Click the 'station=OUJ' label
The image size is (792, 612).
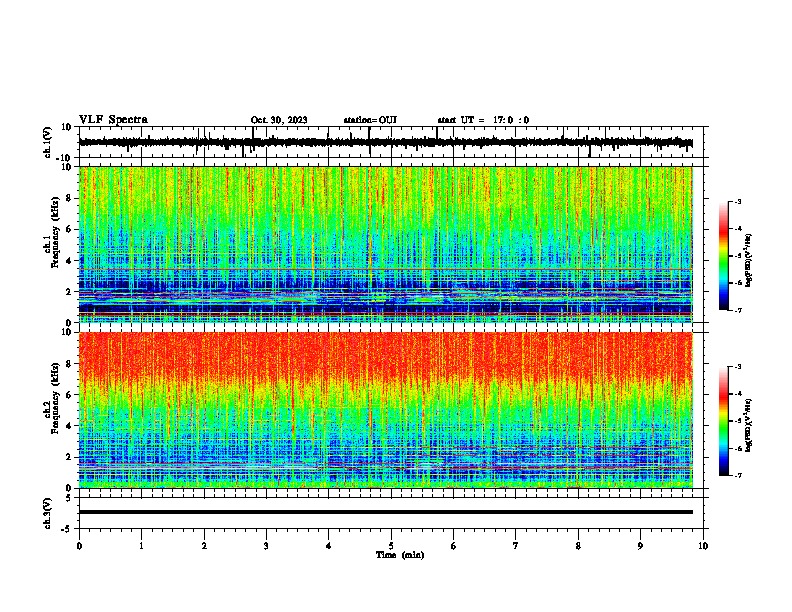[x=370, y=120]
